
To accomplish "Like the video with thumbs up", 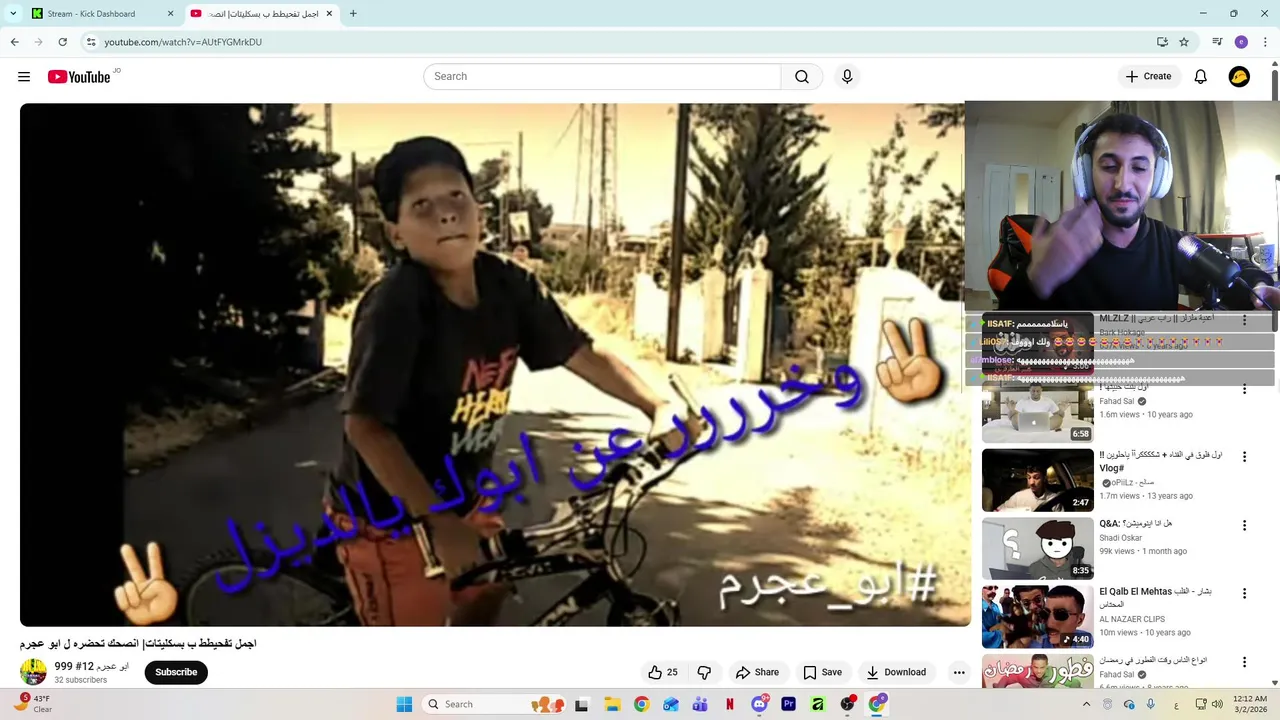I will point(663,672).
